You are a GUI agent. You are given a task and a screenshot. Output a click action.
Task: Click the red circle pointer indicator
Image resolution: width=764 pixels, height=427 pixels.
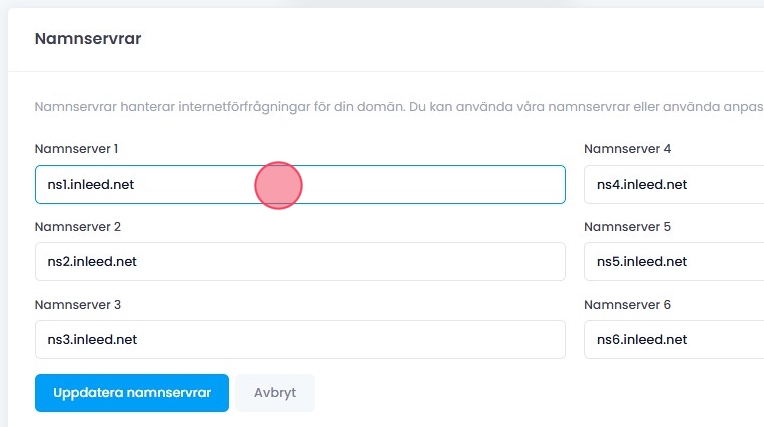coord(278,185)
